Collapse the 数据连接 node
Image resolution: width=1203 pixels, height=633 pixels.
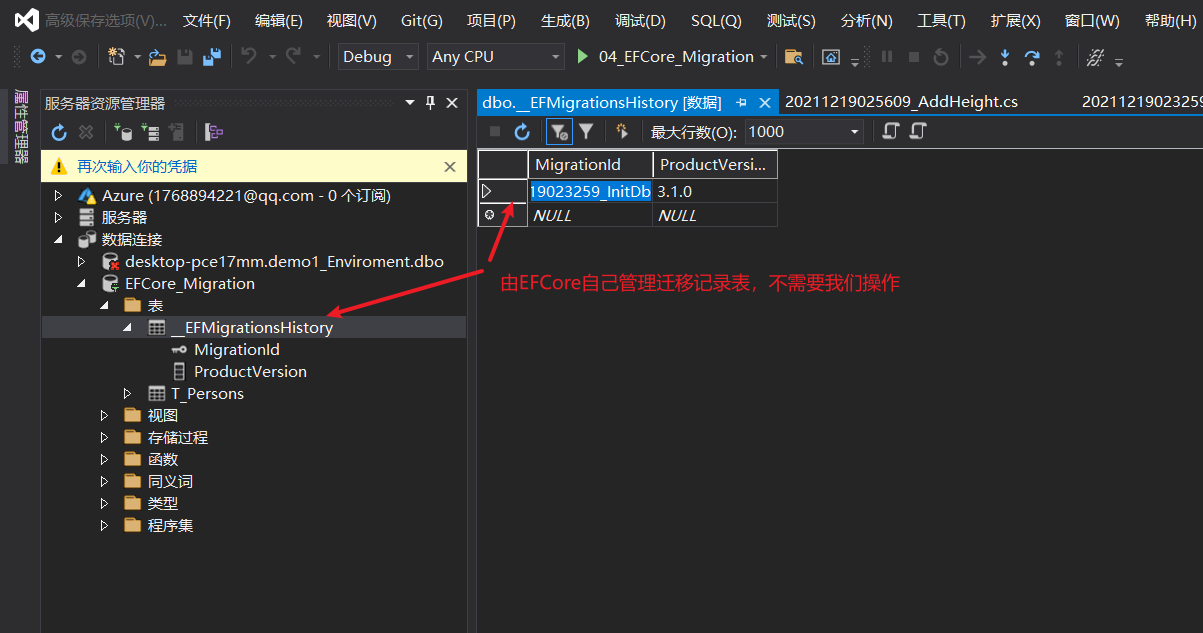[x=58, y=240]
